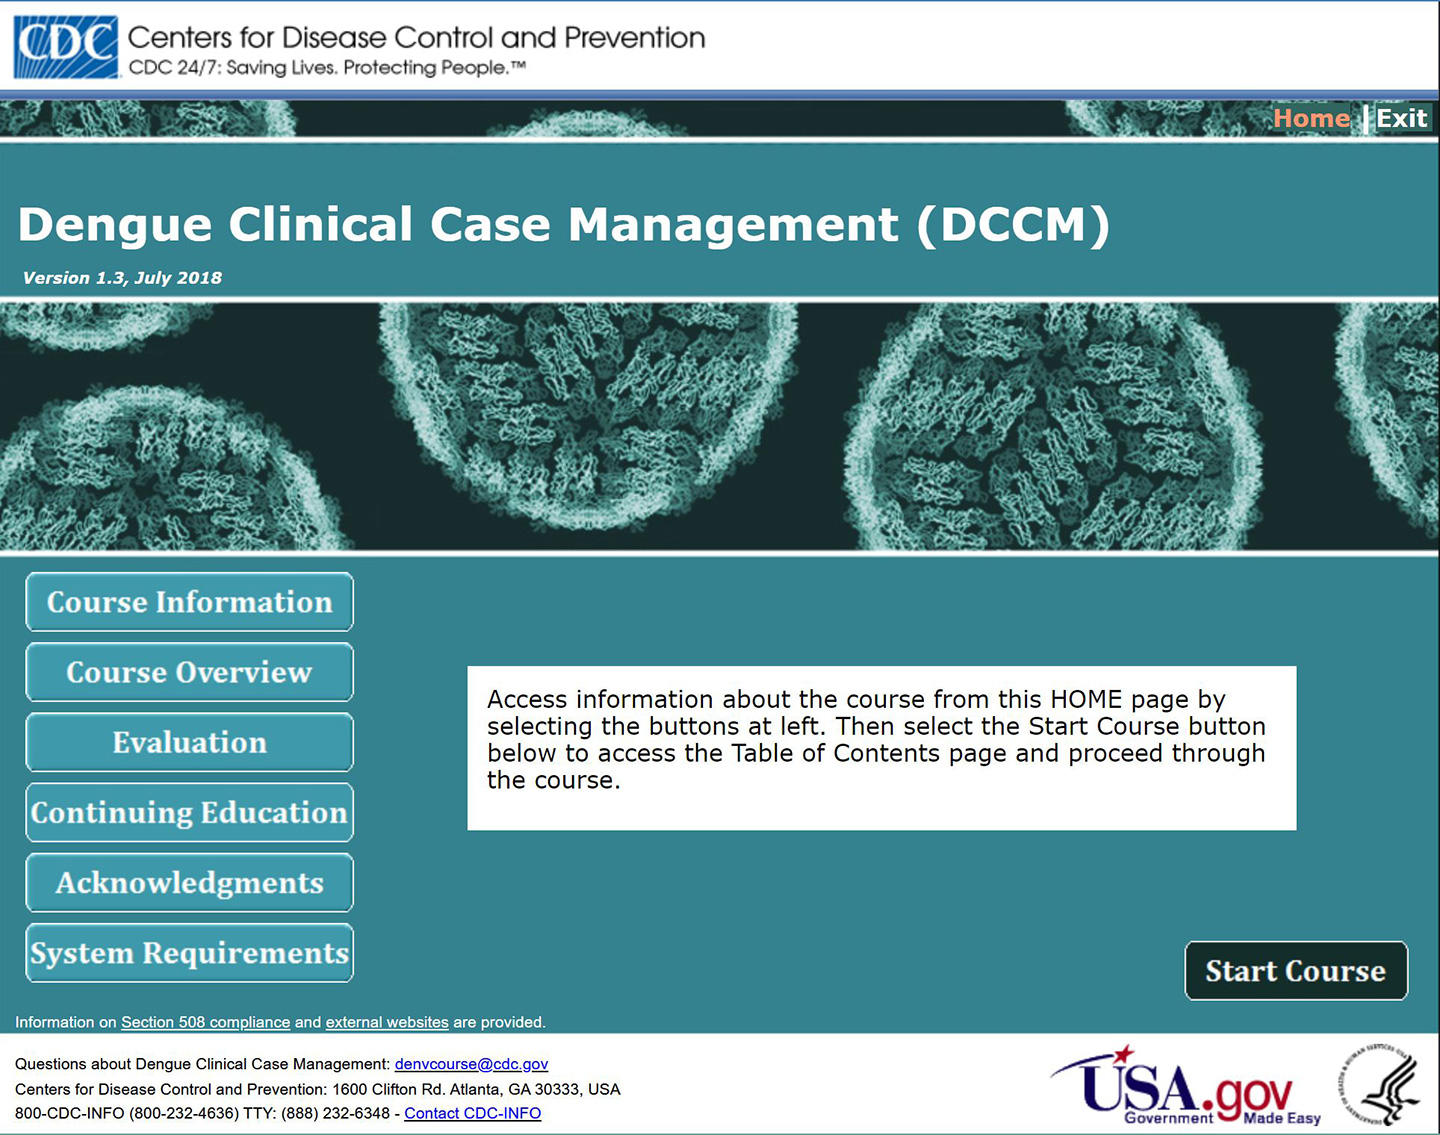Screen dimensions: 1440x1135
Task: Open Continuing Education details
Action: (x=189, y=813)
